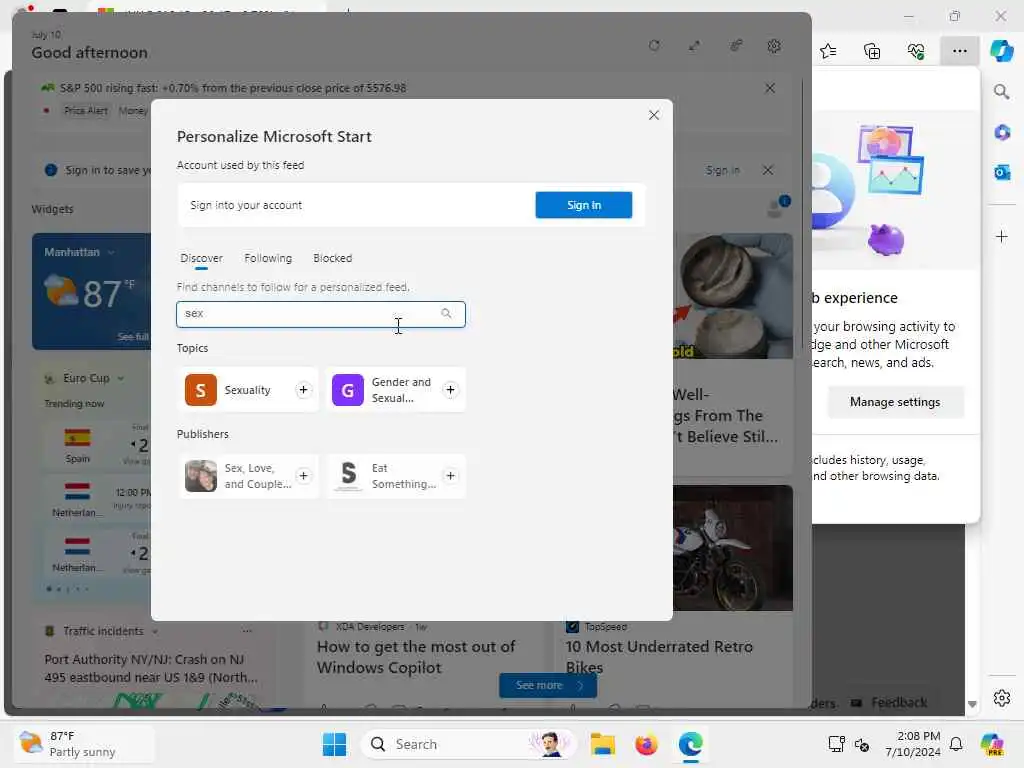The image size is (1024, 768).
Task: Dismiss the S&P 500 price alert
Action: tap(770, 88)
